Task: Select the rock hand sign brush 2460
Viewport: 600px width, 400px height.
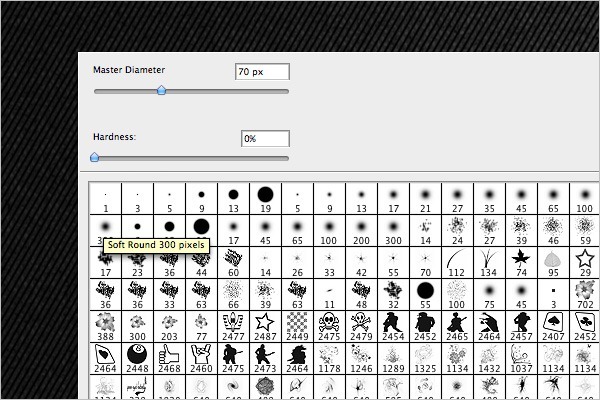Action: click(x=201, y=359)
